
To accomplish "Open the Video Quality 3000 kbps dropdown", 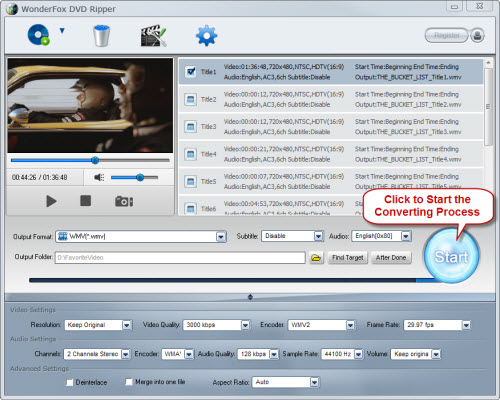I will point(245,325).
